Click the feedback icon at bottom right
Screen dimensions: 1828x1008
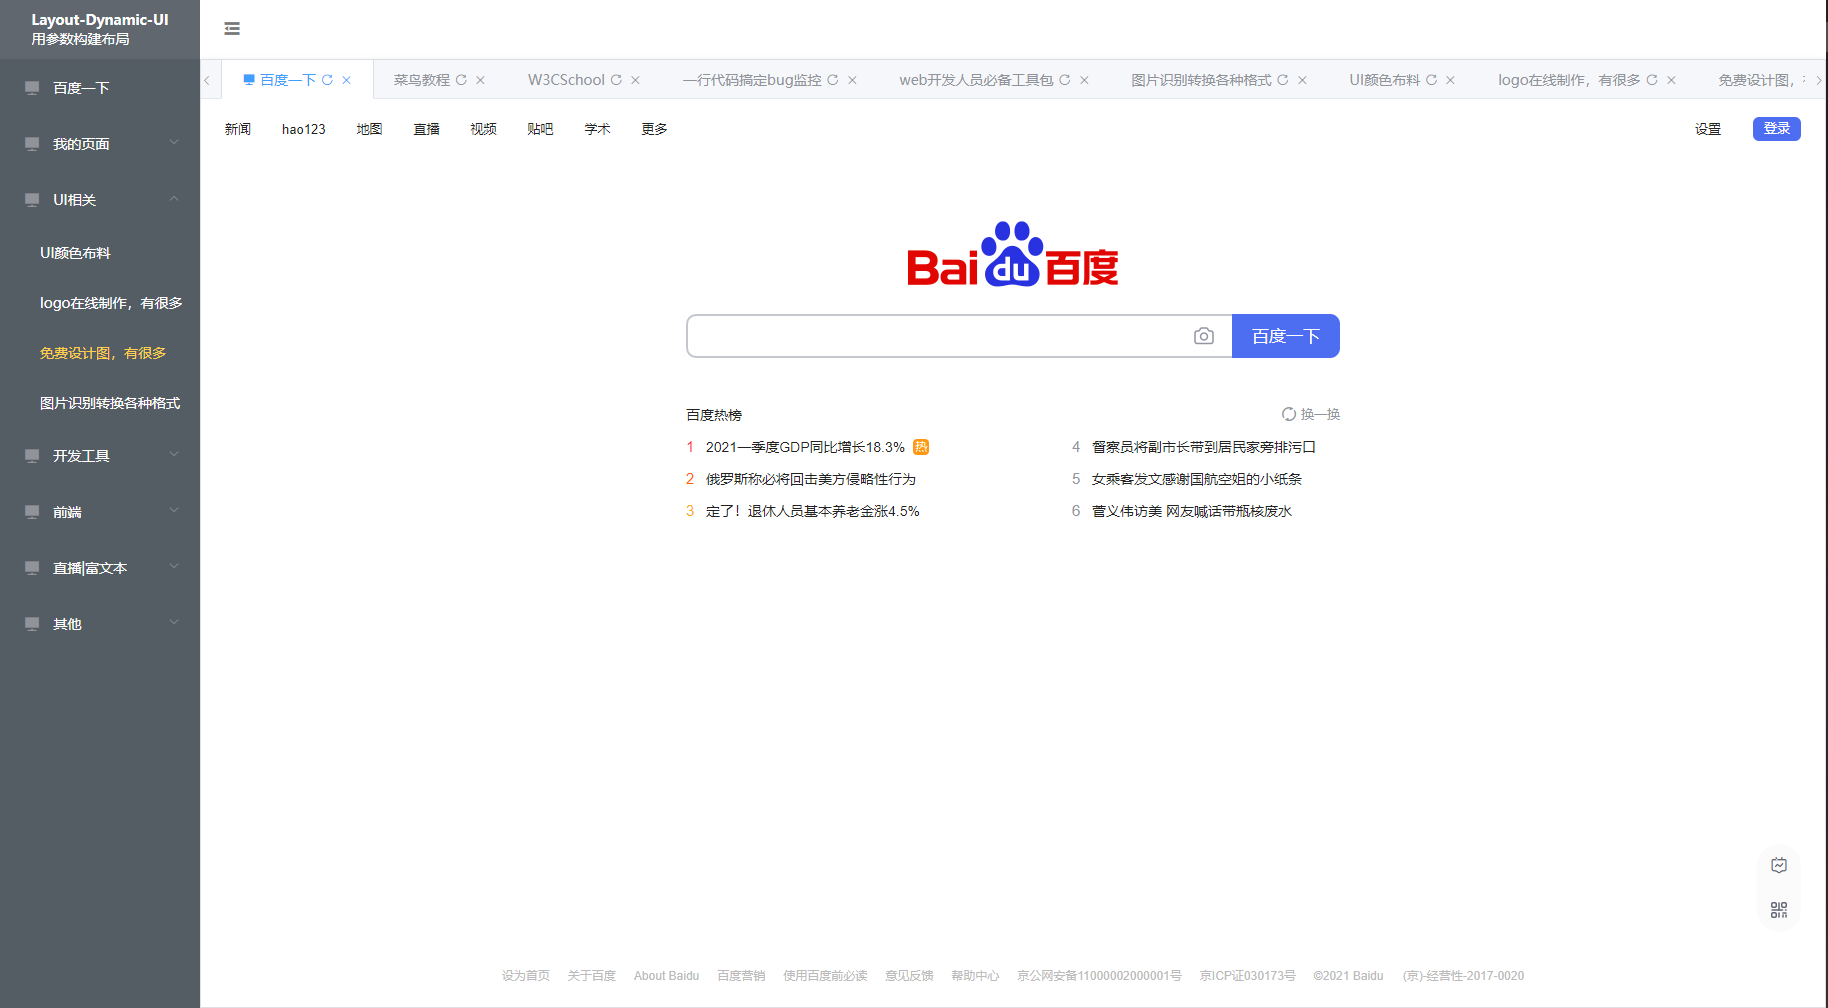coord(1779,865)
